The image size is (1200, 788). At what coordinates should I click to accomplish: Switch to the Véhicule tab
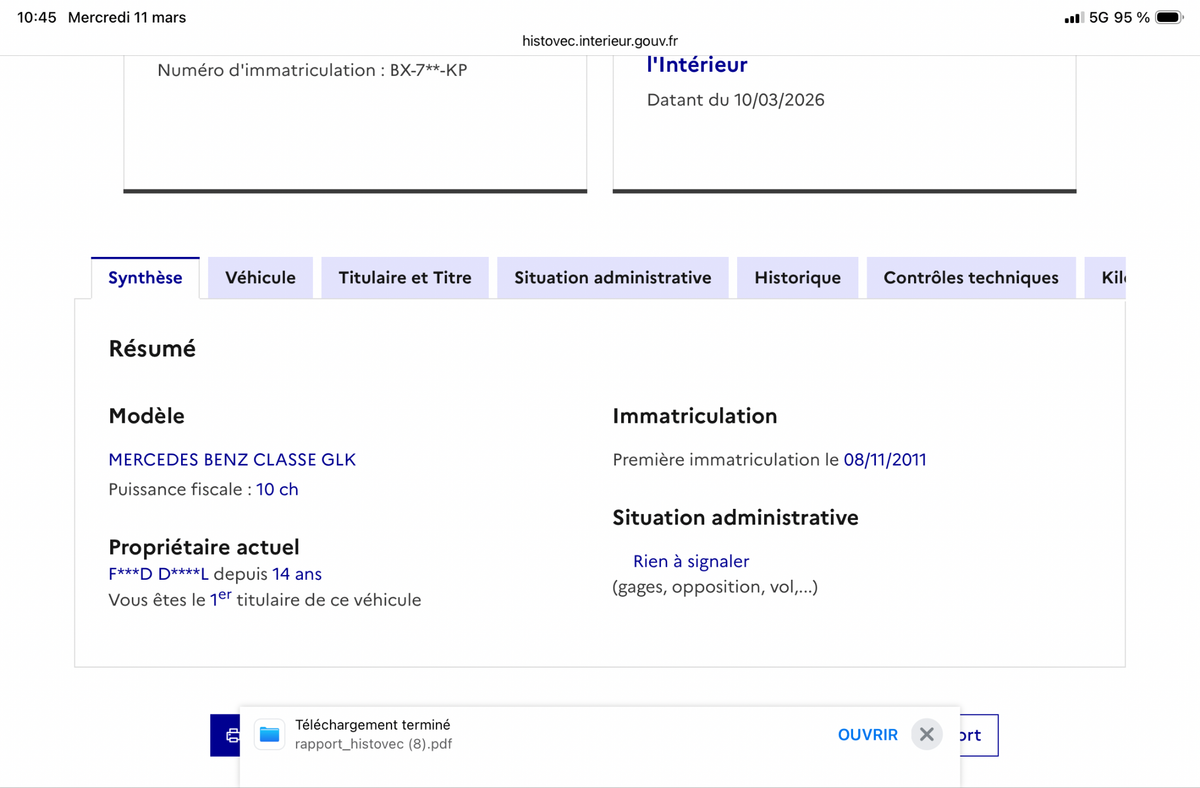[x=260, y=278]
